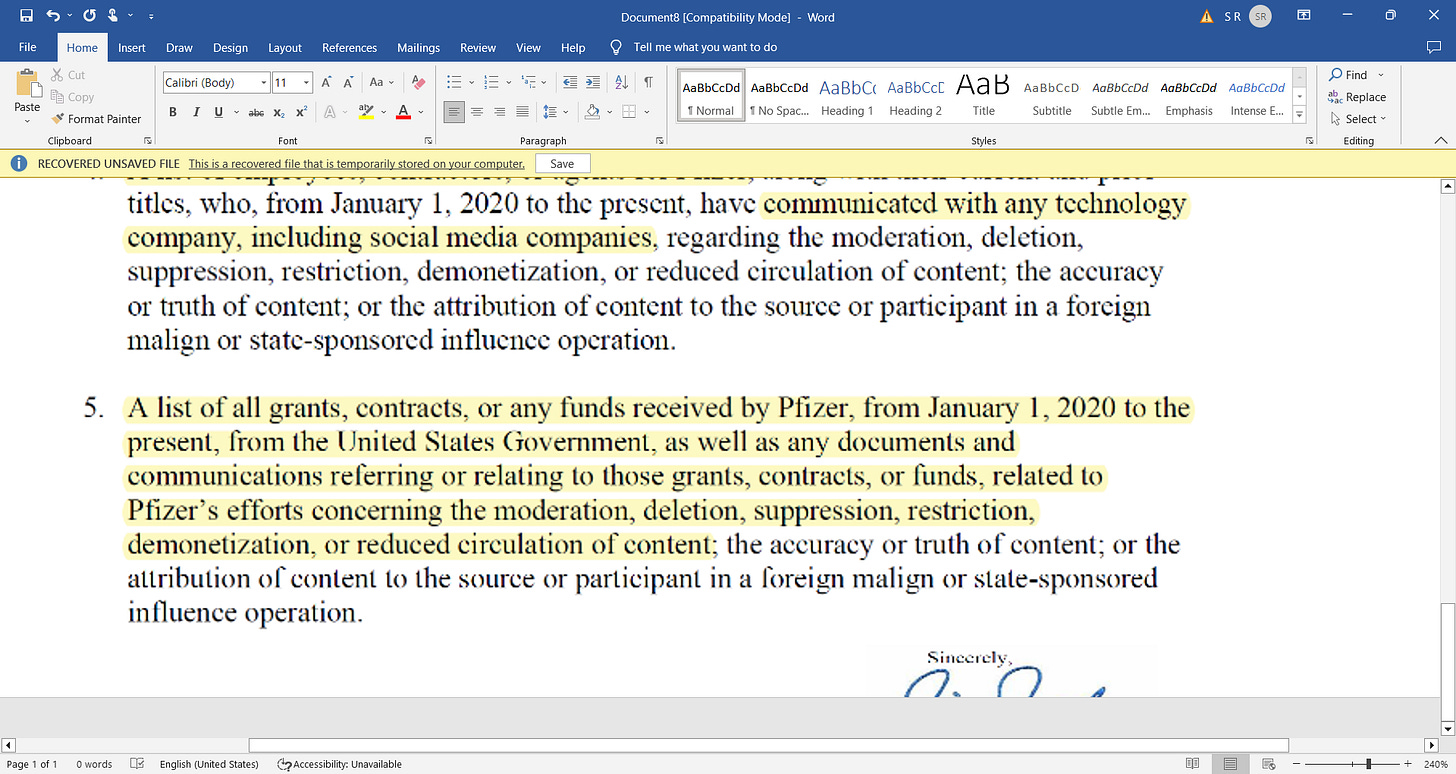The height and width of the screenshot is (774, 1456).
Task: Toggle Underline formatting
Action: pos(219,112)
